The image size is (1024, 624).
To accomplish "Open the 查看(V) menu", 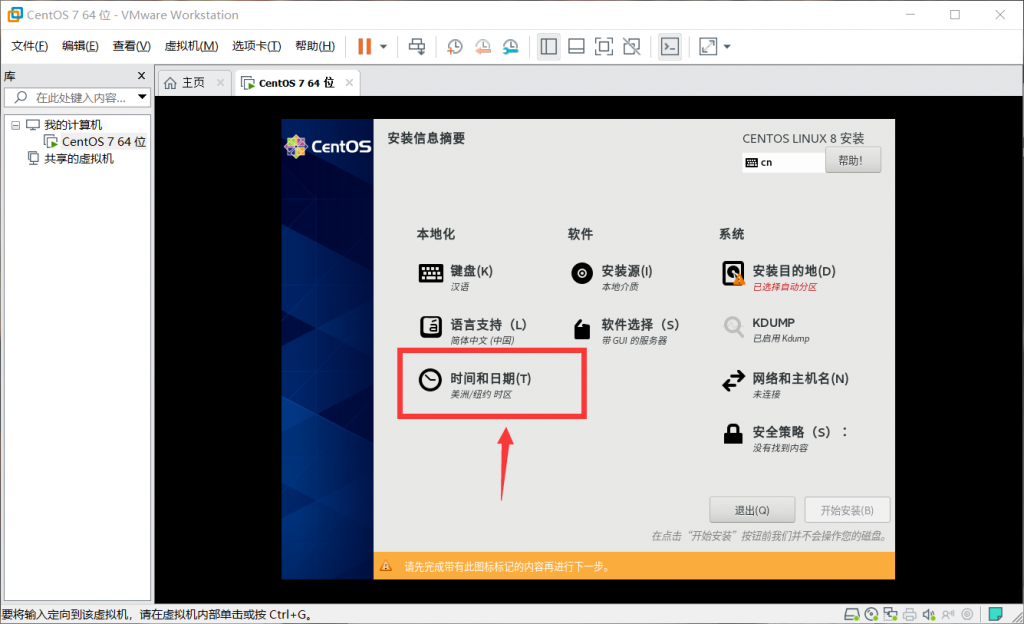I will pos(131,46).
